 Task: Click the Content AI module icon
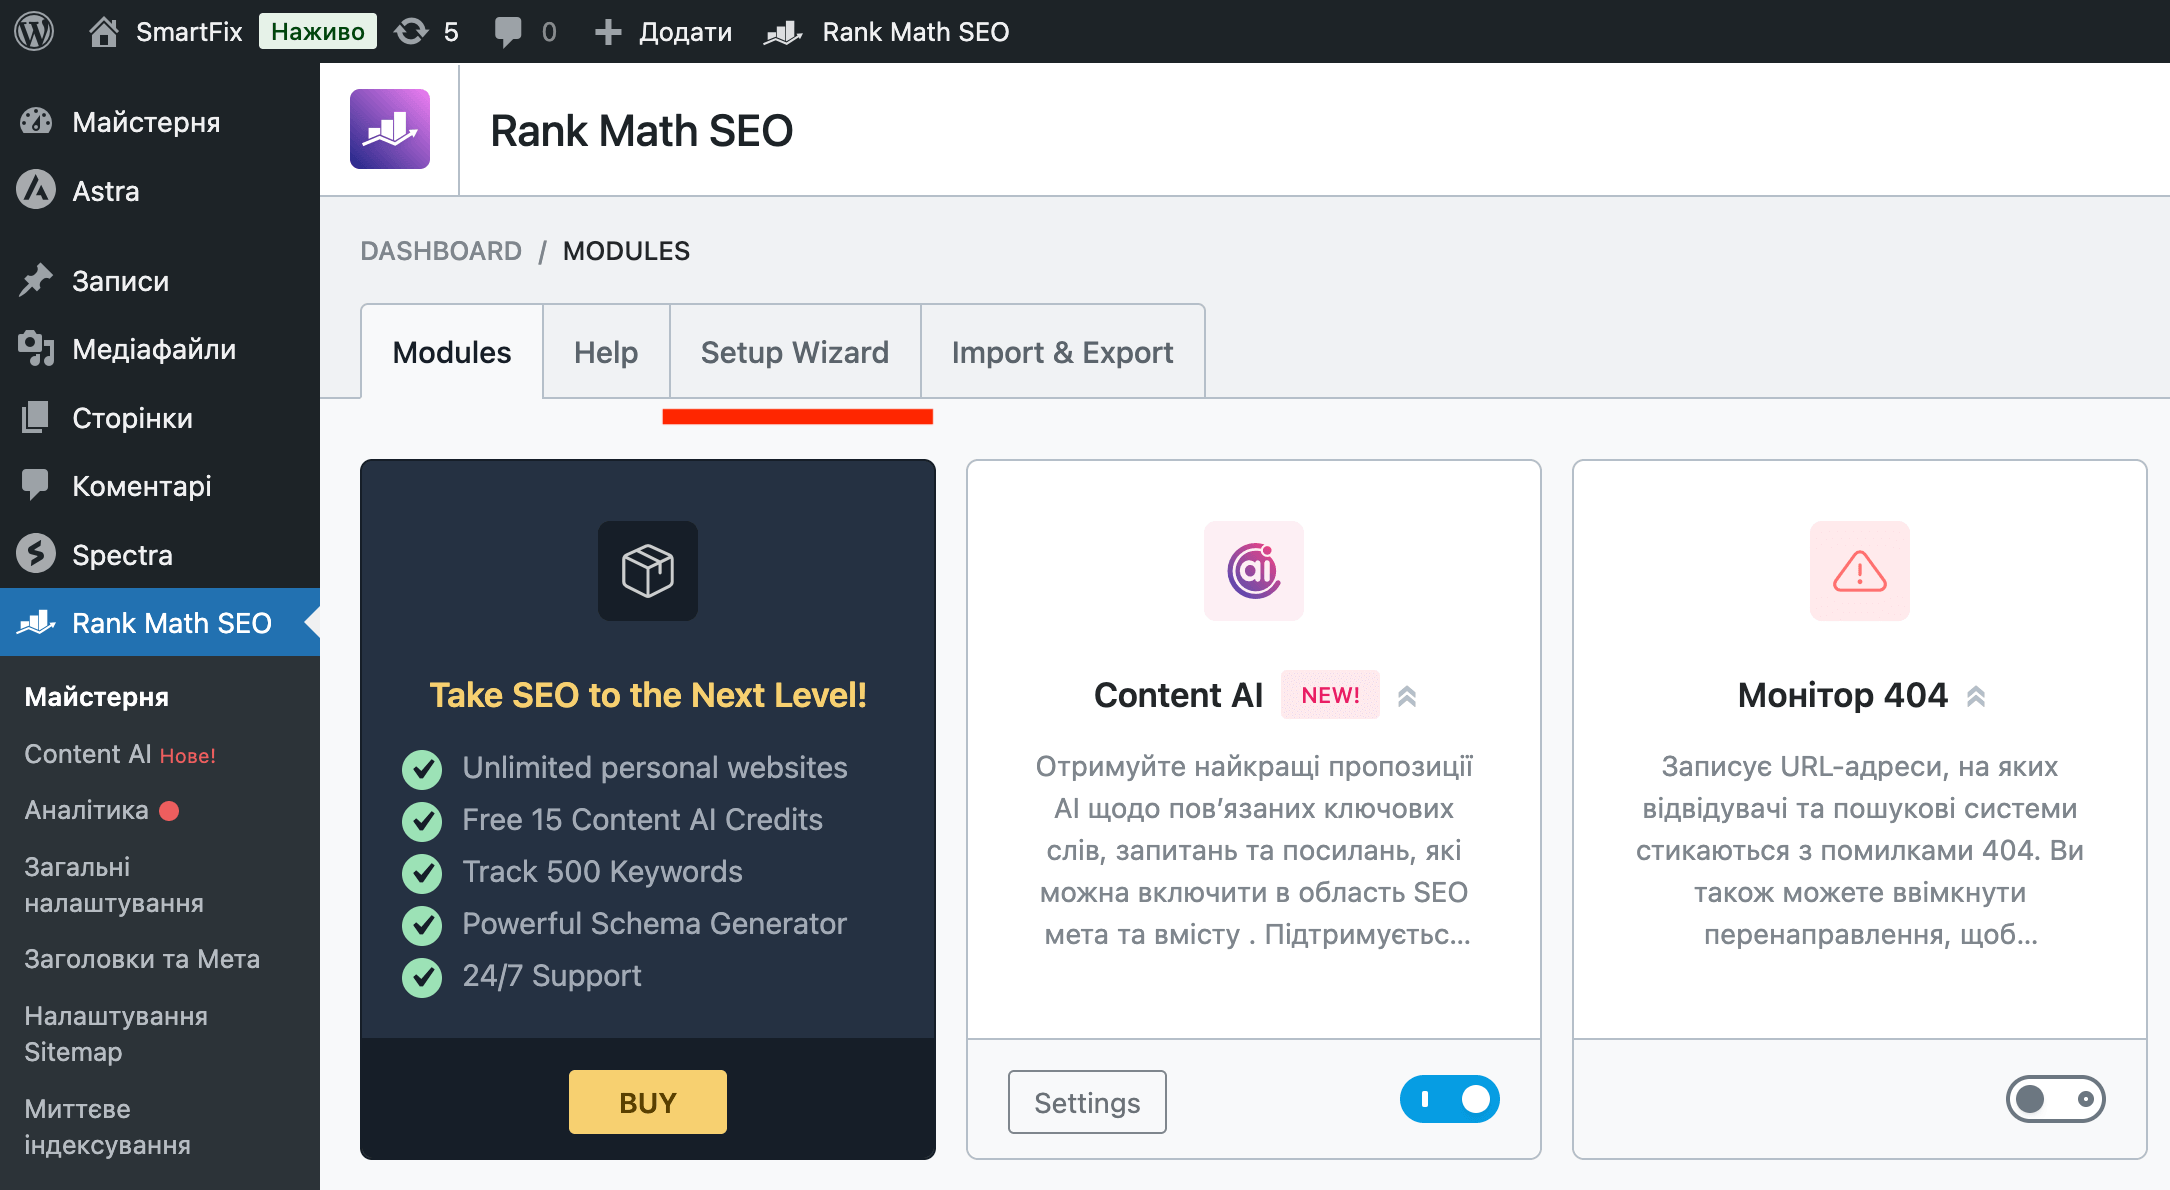coord(1254,571)
